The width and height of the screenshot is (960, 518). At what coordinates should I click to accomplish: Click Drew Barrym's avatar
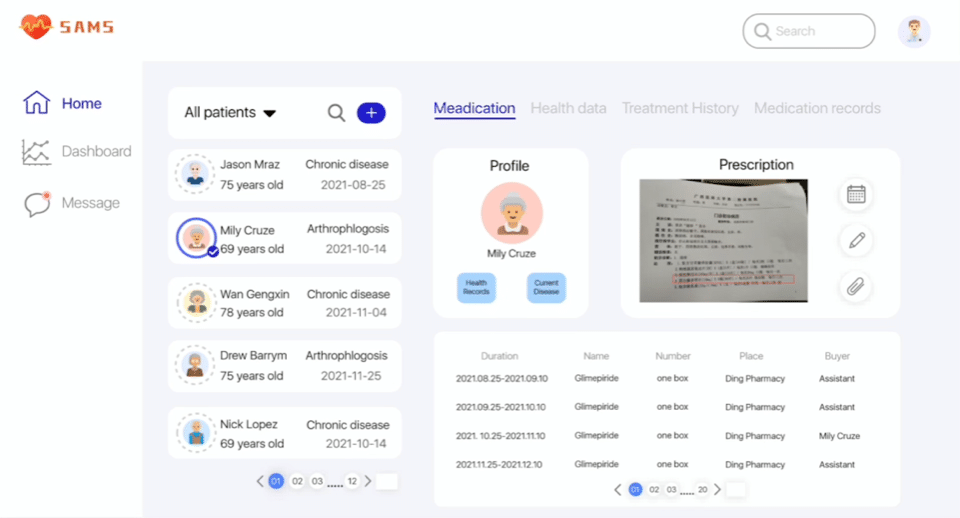[195, 365]
